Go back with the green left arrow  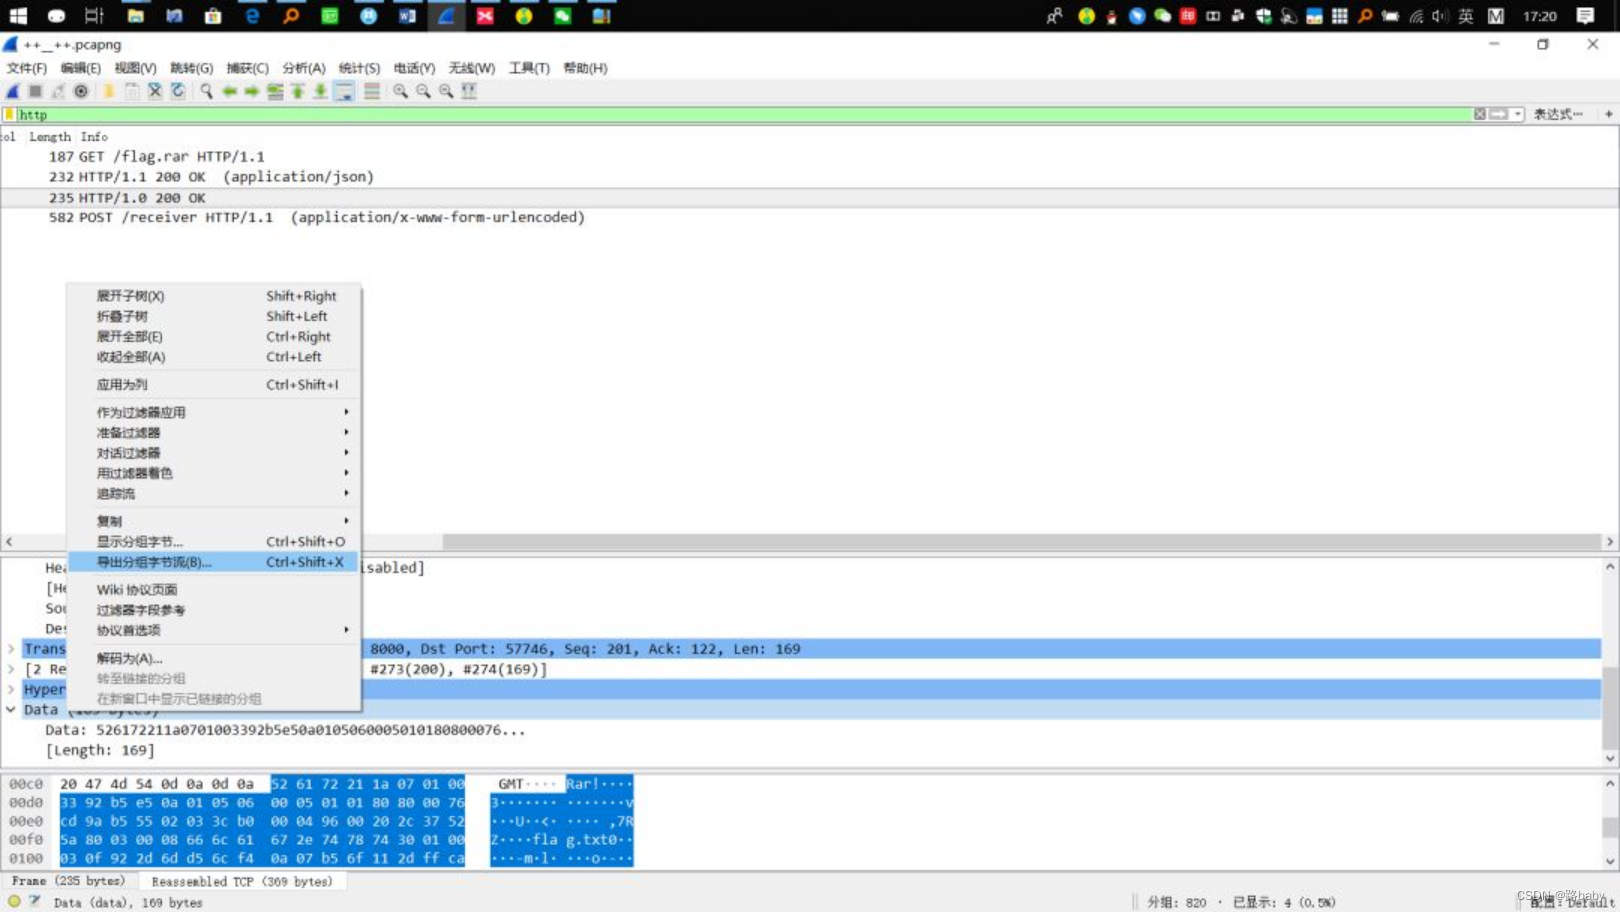tap(229, 91)
